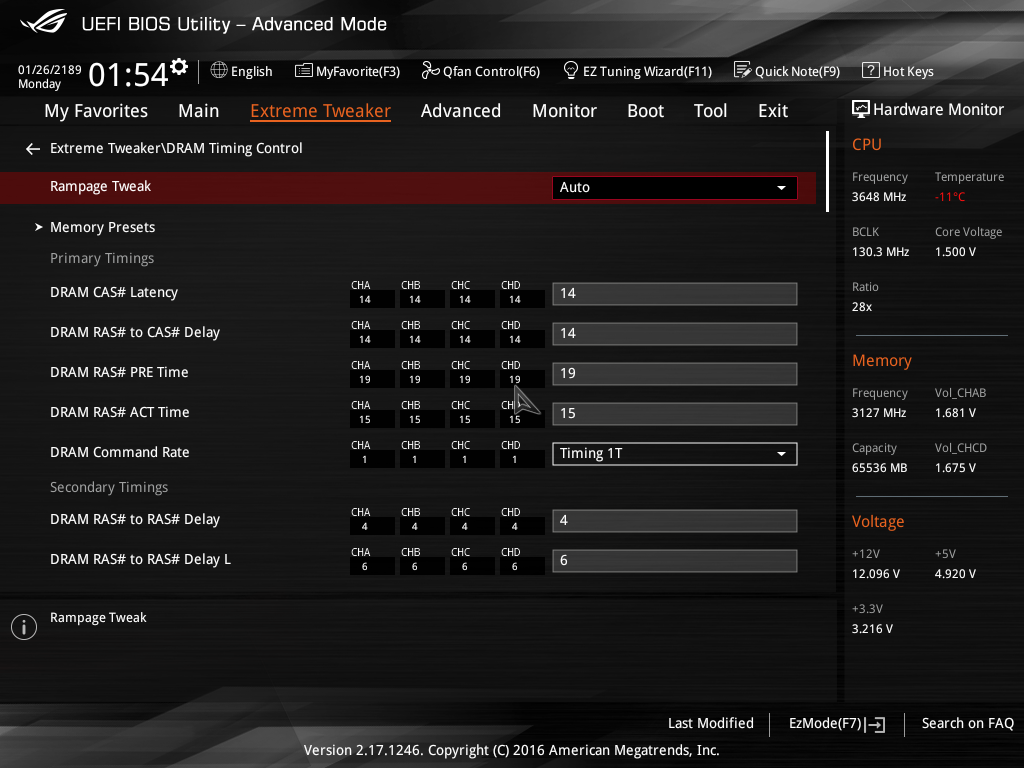Click the Hardware Monitor heading
This screenshot has width=1024, height=768.
coord(938,110)
